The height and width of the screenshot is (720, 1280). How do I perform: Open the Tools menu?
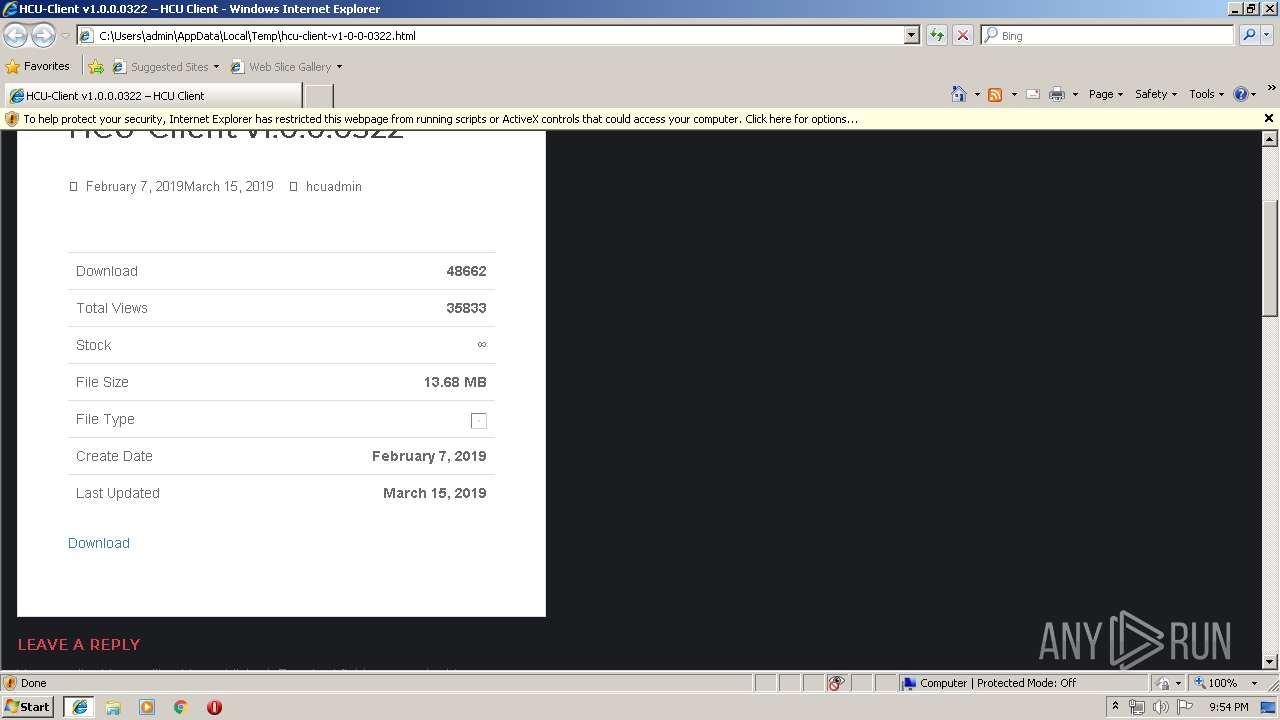coord(1206,94)
